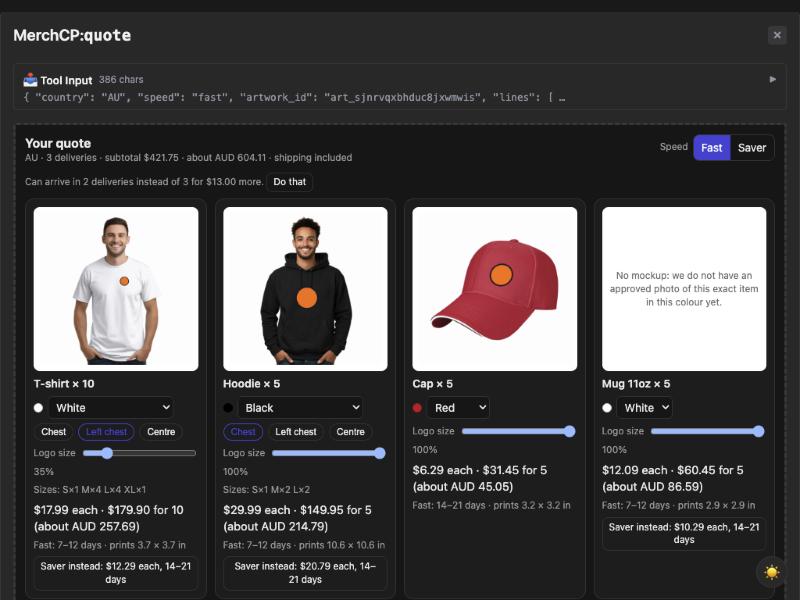
Task: Open the red Cap mockup image
Action: (x=494, y=289)
